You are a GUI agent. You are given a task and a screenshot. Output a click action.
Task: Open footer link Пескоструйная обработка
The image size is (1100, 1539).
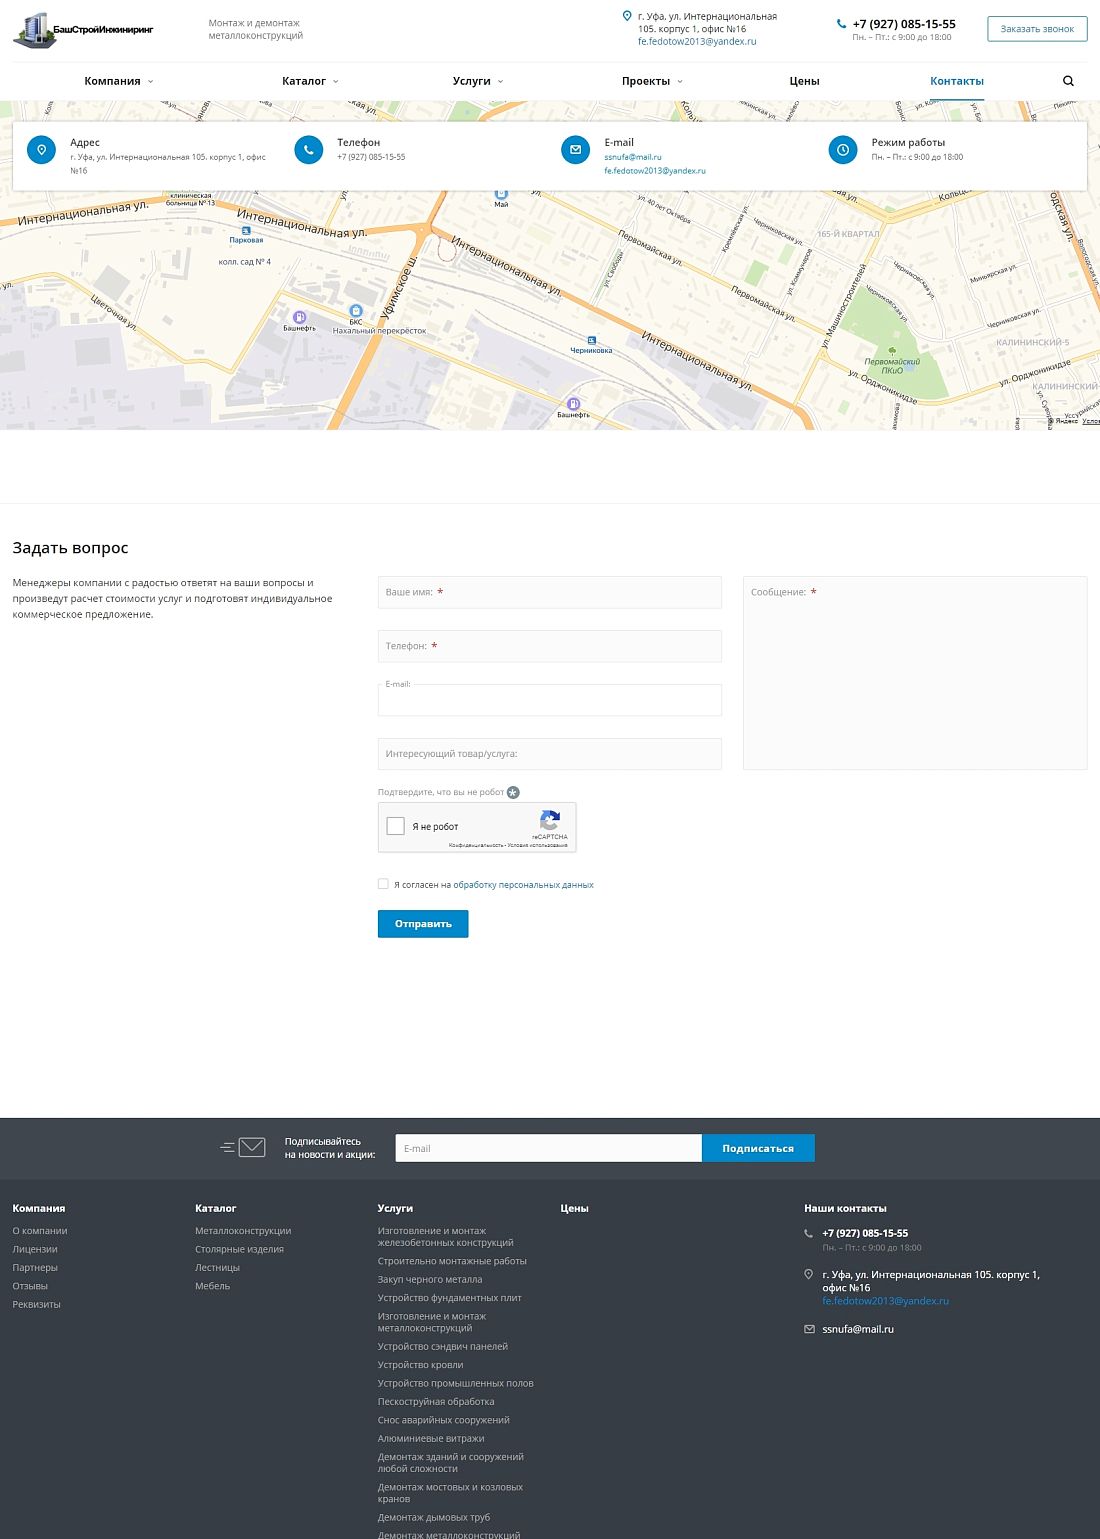436,1402
